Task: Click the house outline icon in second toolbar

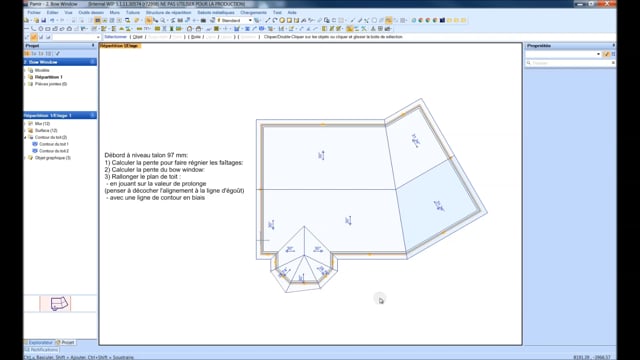Action: click(69, 29)
